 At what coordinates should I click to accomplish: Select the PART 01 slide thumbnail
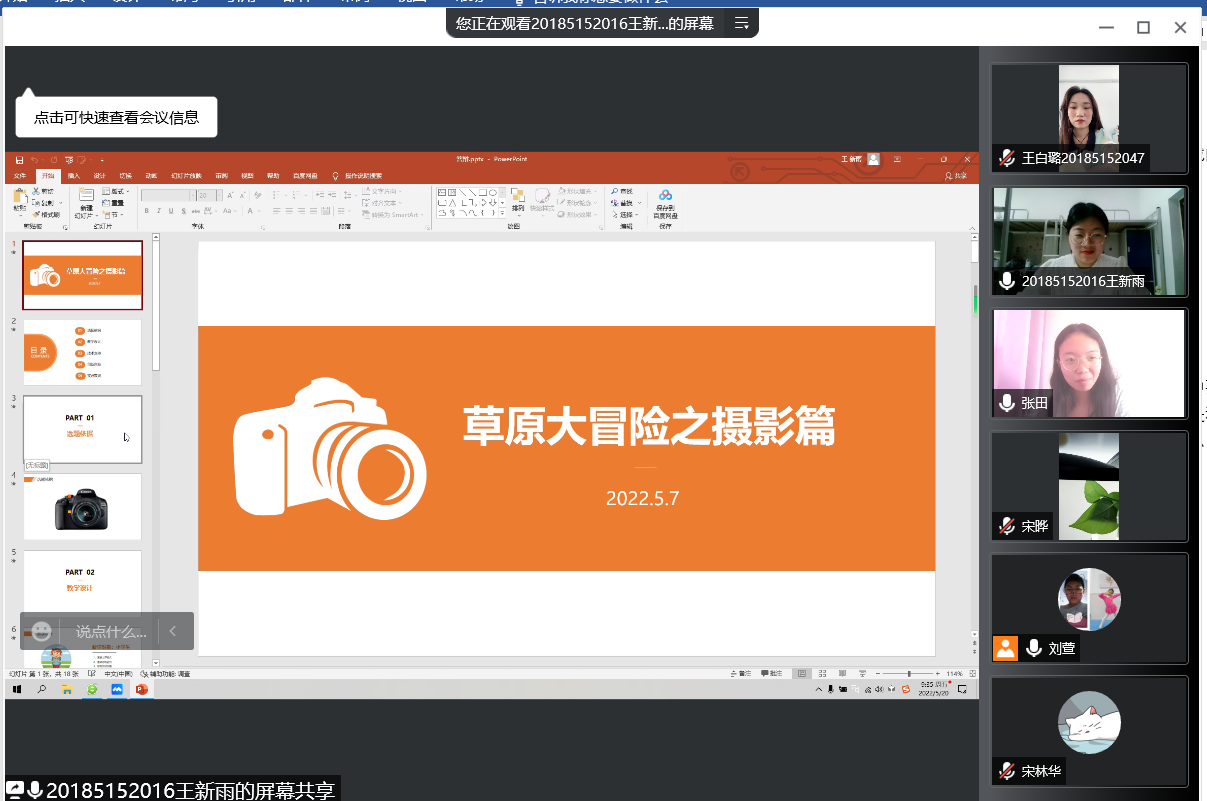tap(83, 429)
